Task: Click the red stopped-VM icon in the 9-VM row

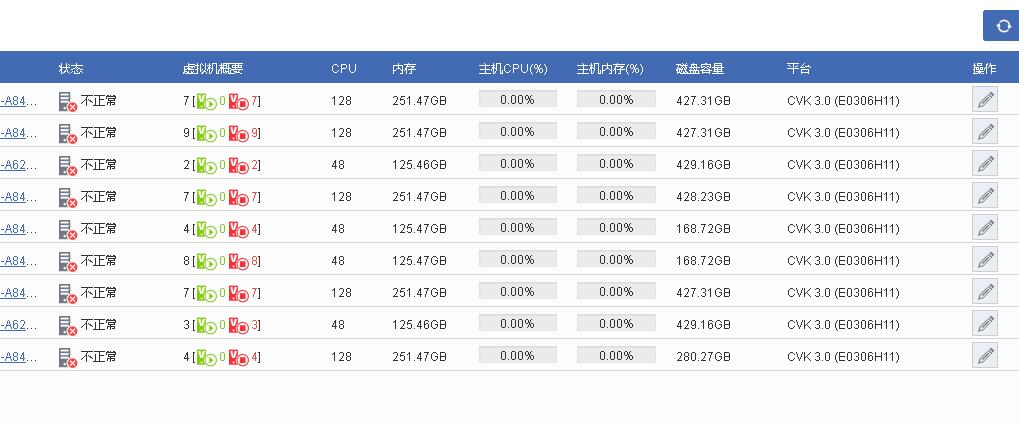Action: (x=239, y=133)
